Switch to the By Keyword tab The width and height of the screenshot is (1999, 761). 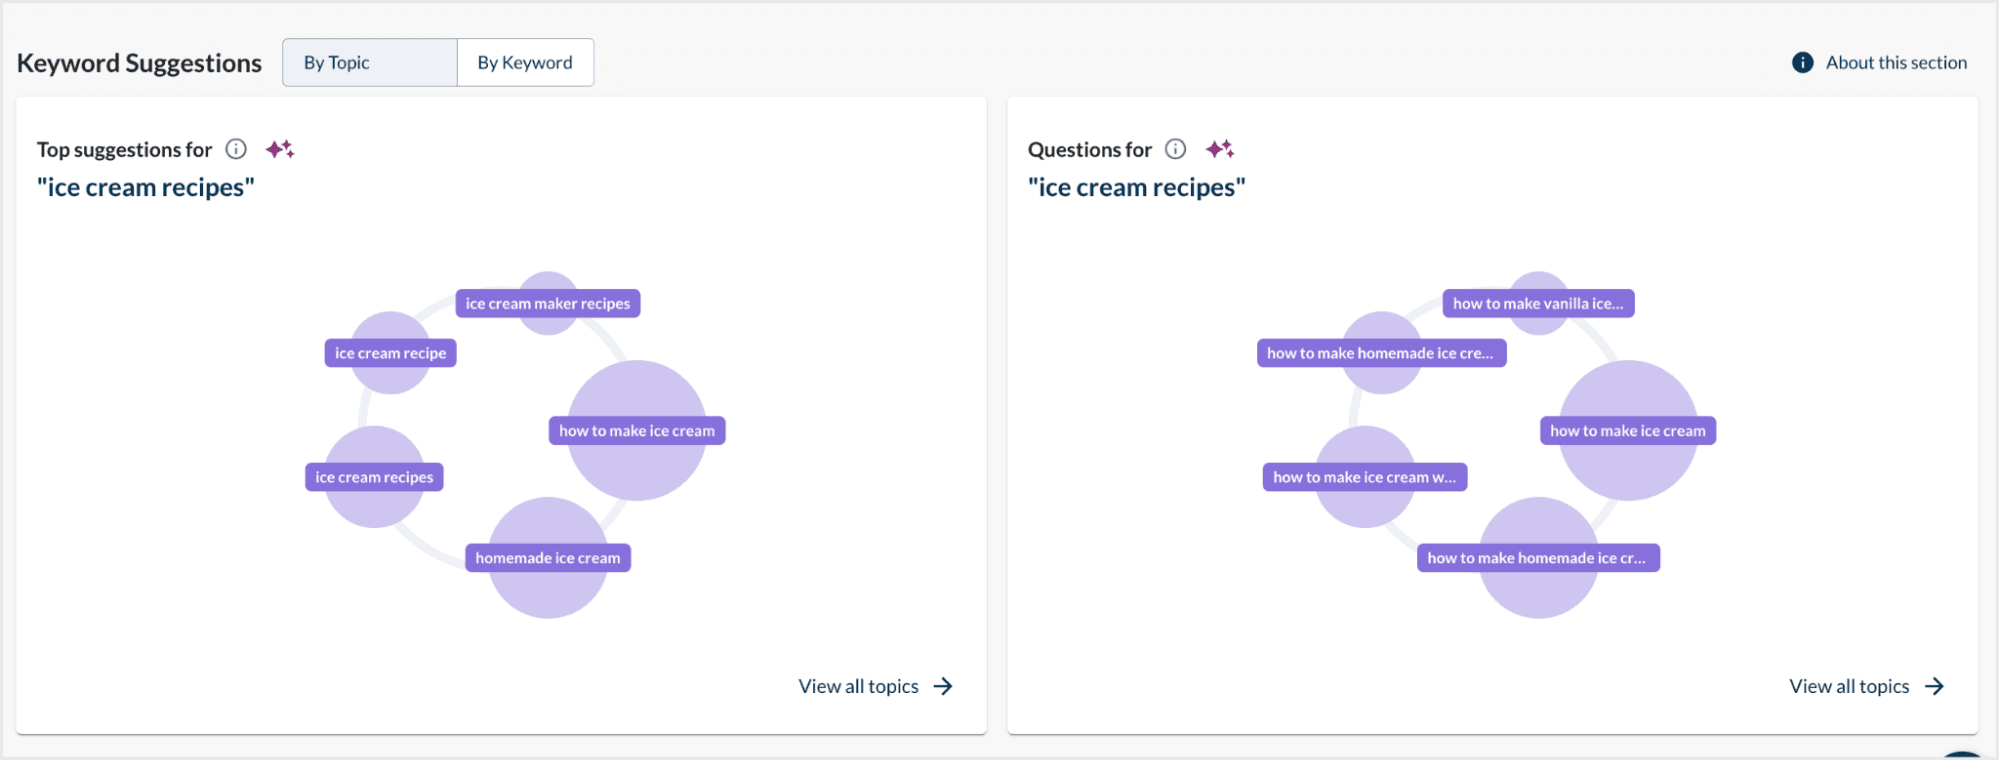[x=525, y=62]
